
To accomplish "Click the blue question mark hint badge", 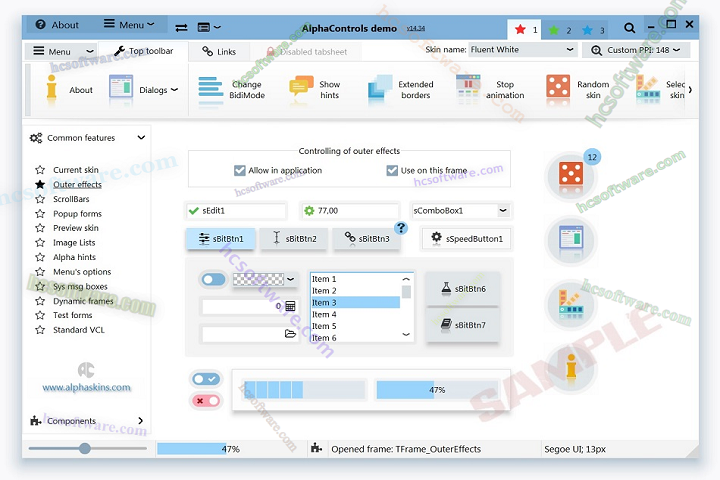I will pyautogui.click(x=401, y=228).
